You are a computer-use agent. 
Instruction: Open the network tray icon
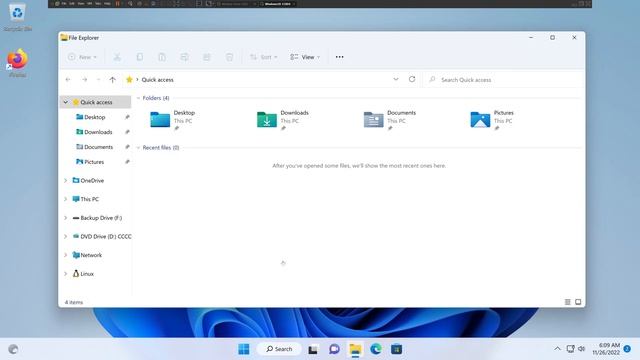571,349
